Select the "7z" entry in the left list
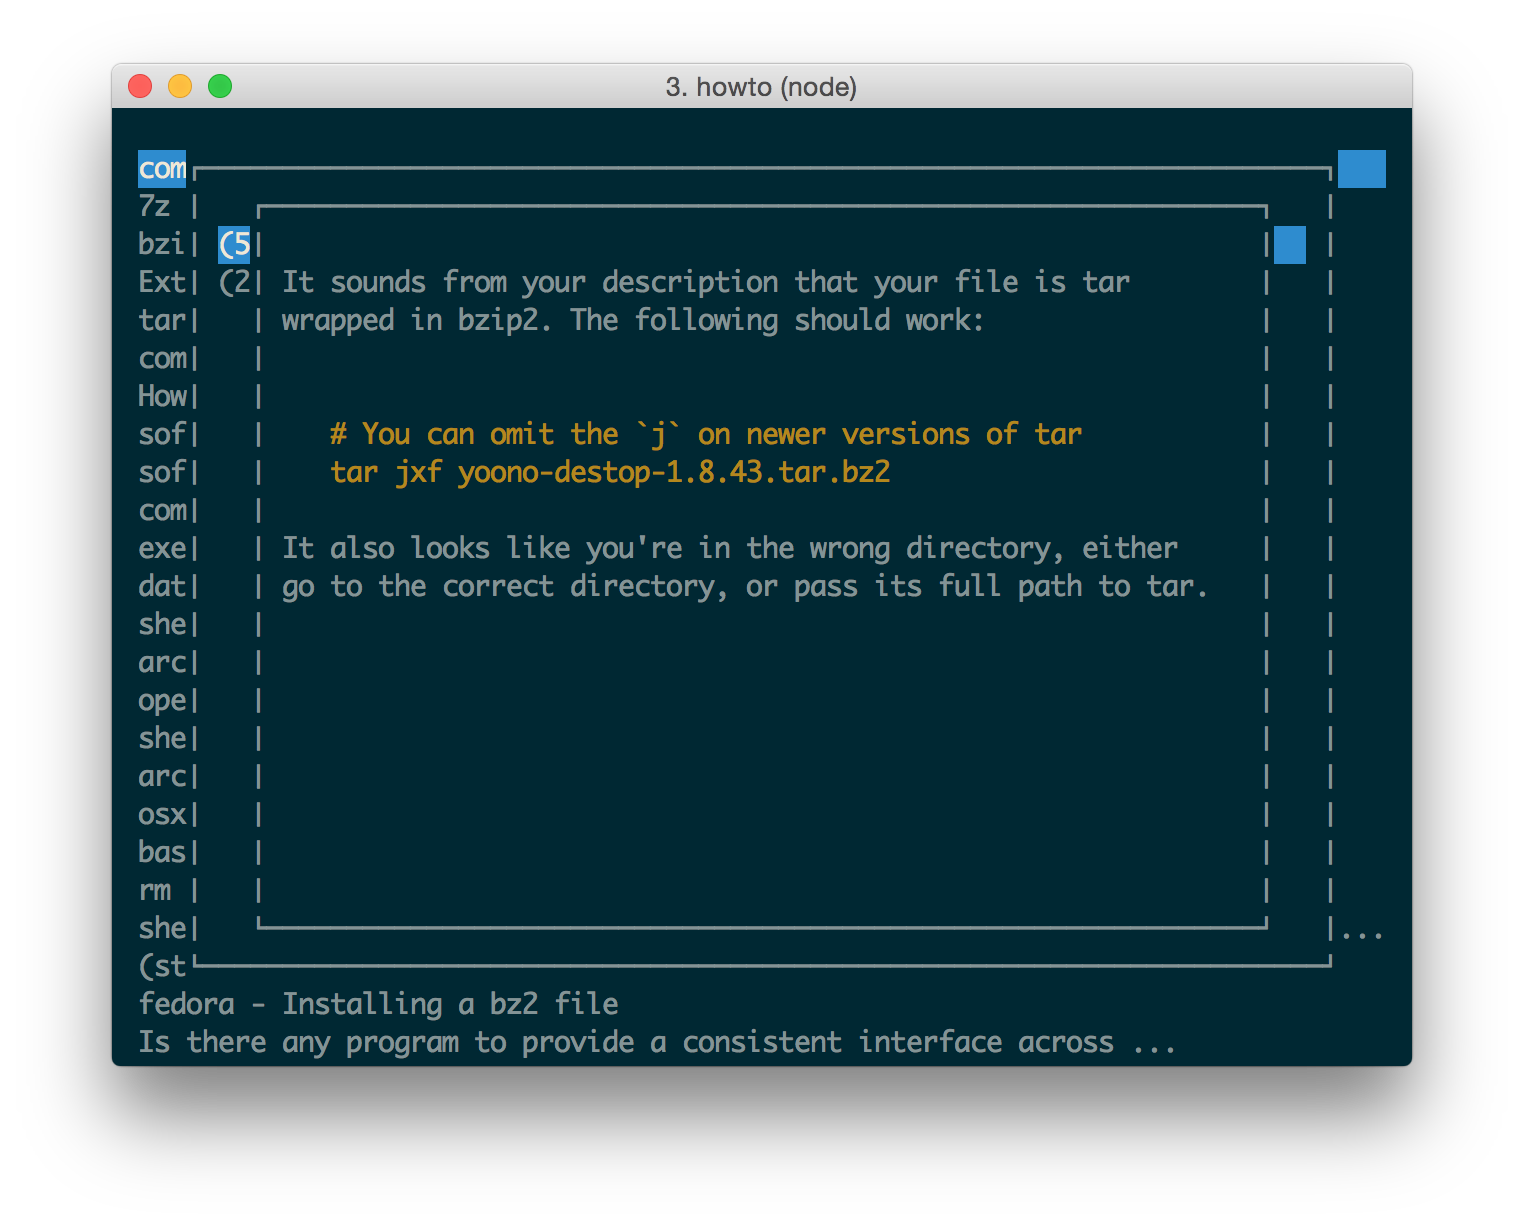The width and height of the screenshot is (1524, 1226). (155, 207)
